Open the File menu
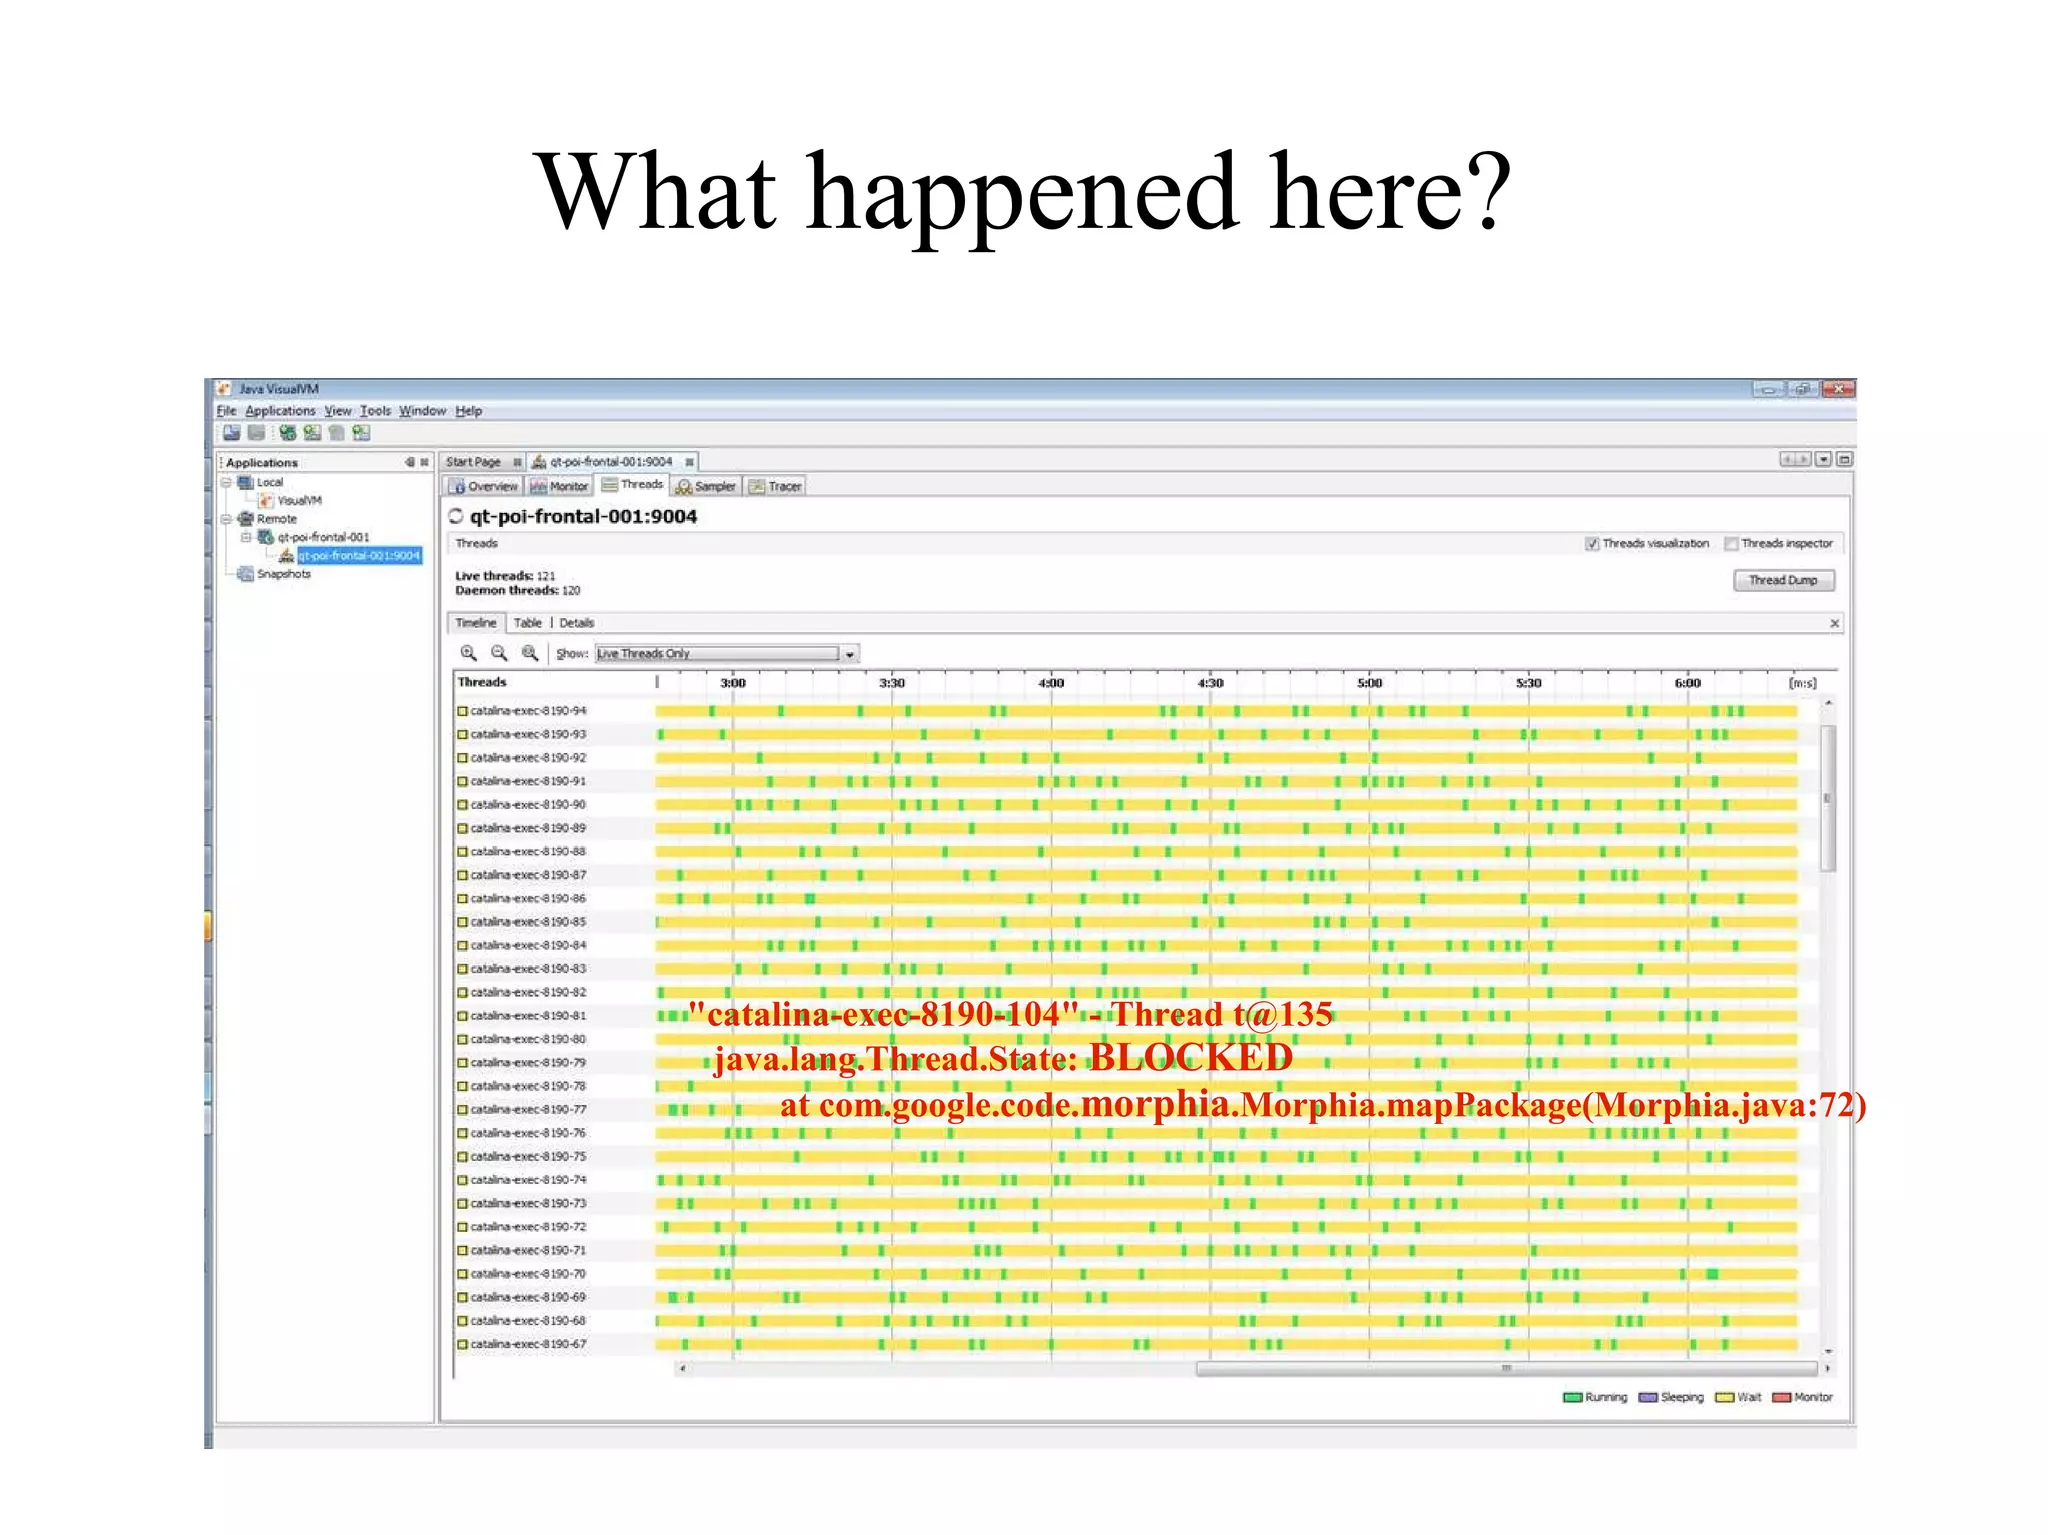The height and width of the screenshot is (1535, 2048). pos(227,411)
